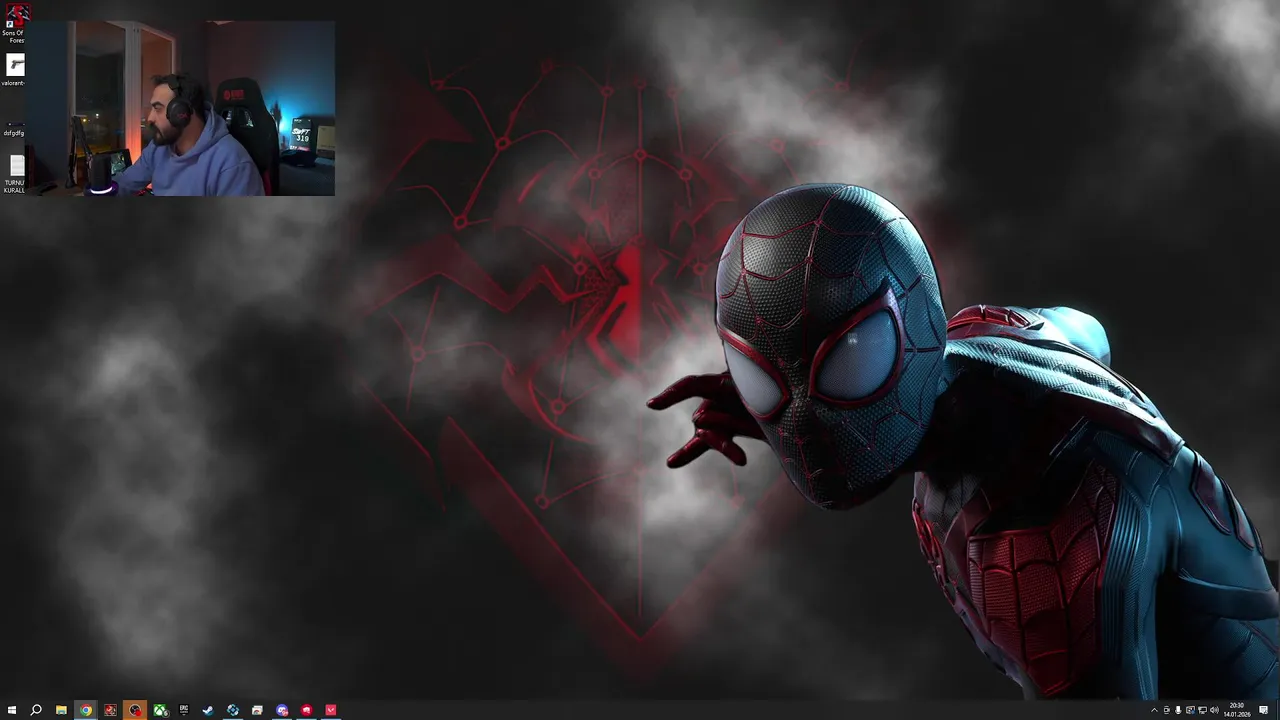The width and height of the screenshot is (1280, 720).
Task: Open Sons Of Forest desktop shortcut
Action: click(x=14, y=24)
